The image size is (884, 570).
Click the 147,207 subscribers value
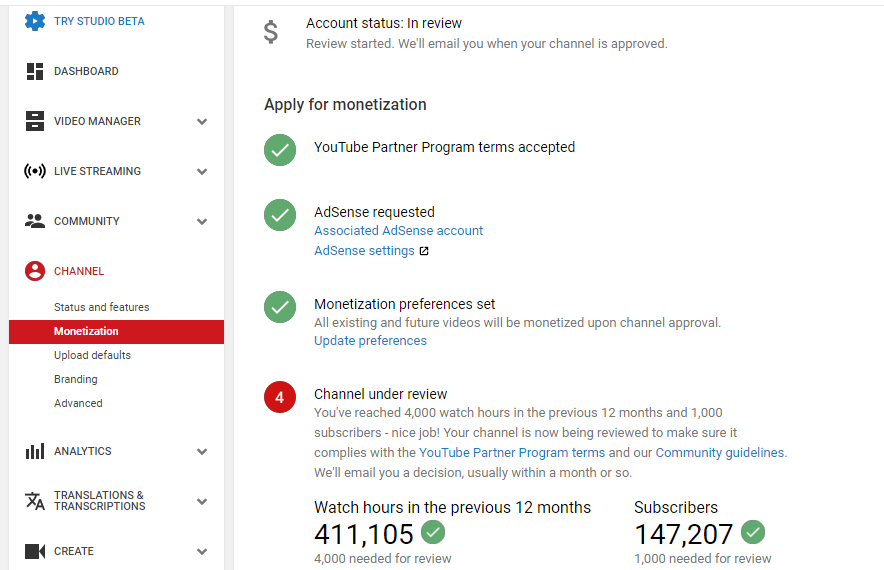(683, 534)
